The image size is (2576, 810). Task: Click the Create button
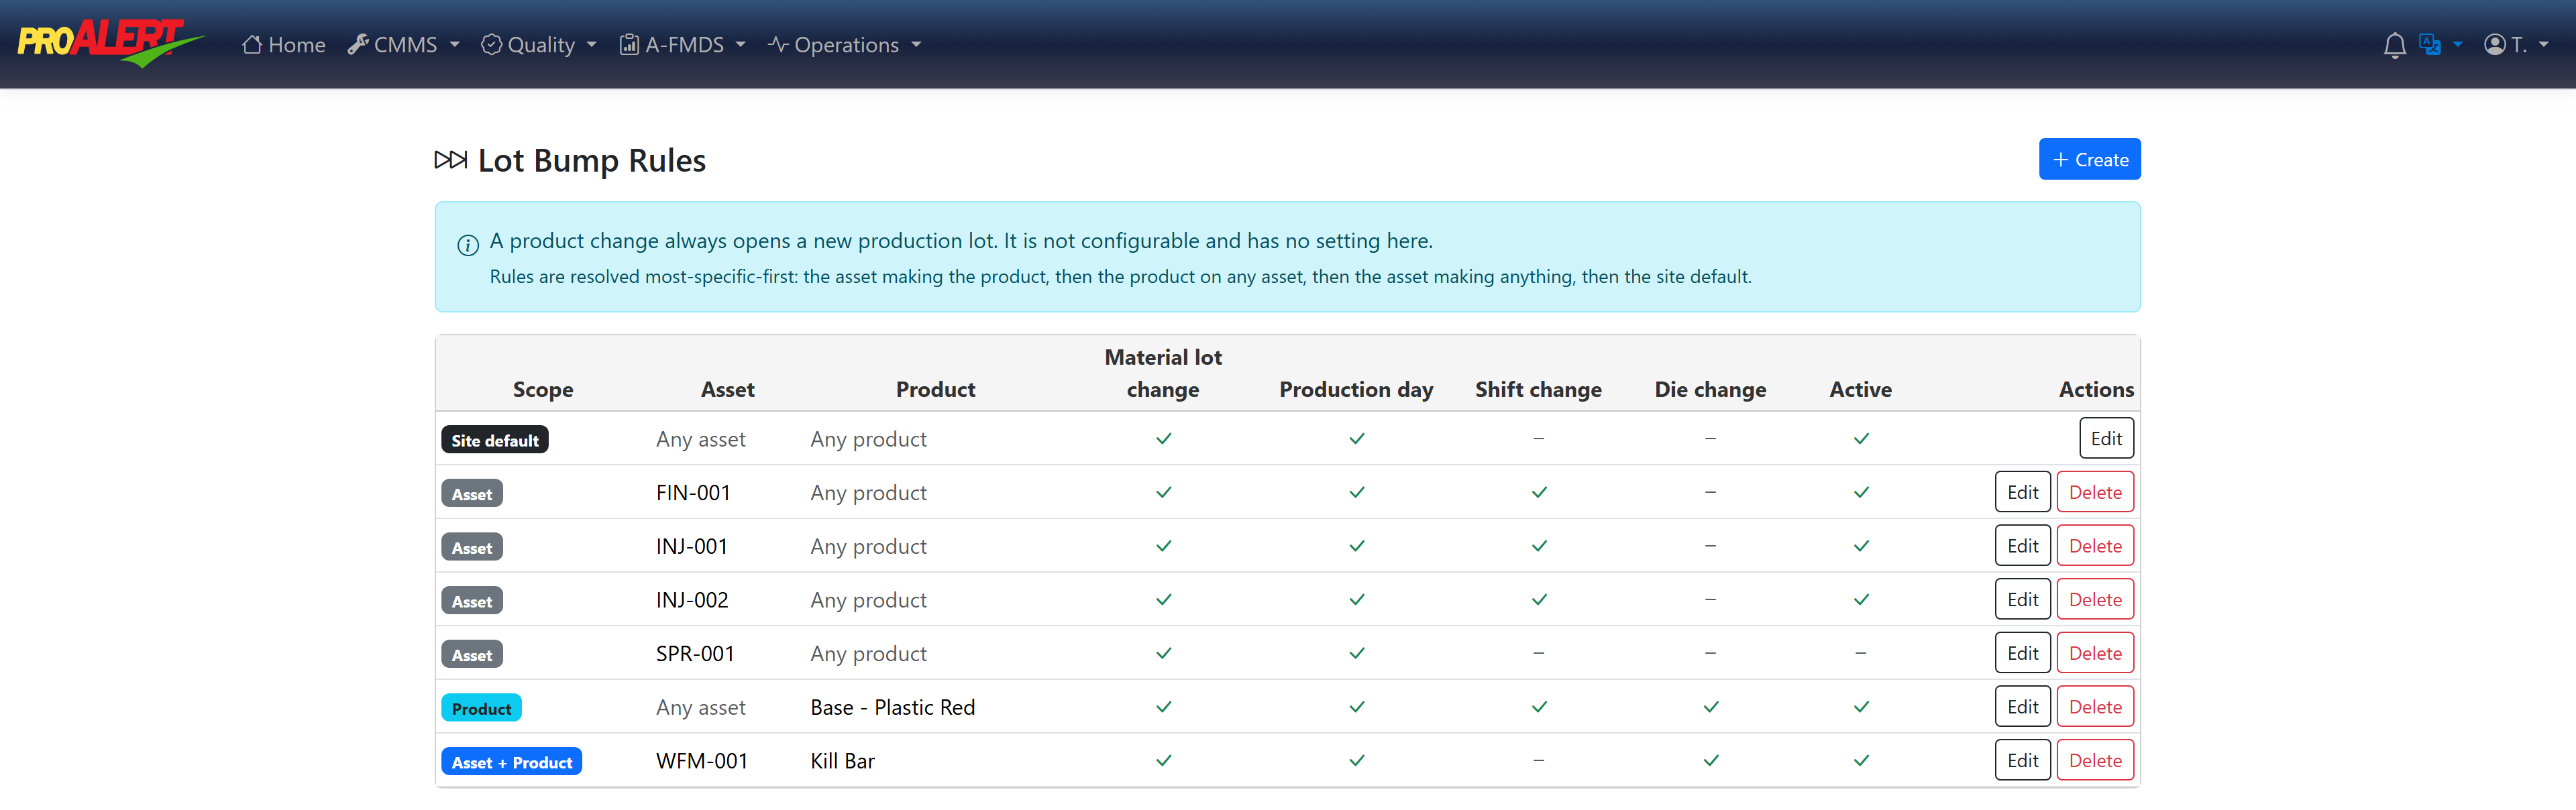tap(2089, 159)
